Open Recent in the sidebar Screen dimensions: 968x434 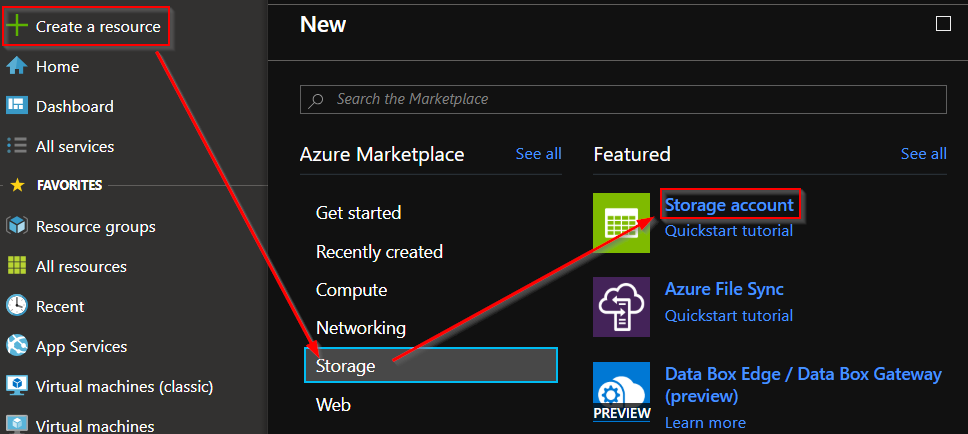tap(60, 306)
